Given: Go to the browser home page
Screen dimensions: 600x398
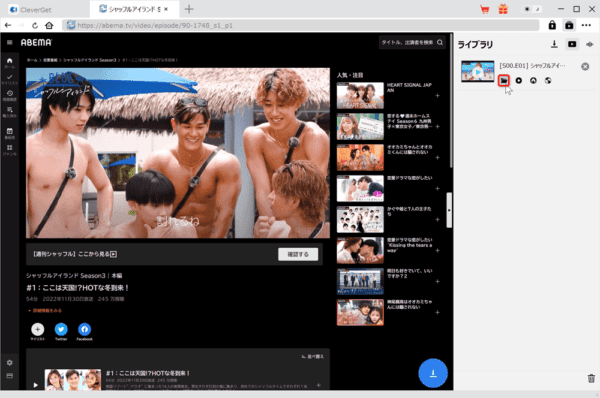Looking at the screenshot, I should [49, 25].
